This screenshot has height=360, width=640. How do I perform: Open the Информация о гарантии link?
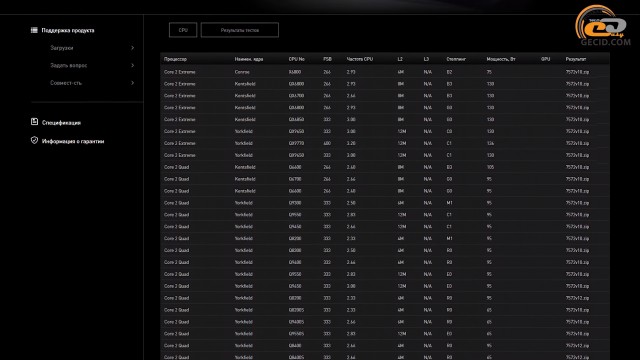(73, 141)
